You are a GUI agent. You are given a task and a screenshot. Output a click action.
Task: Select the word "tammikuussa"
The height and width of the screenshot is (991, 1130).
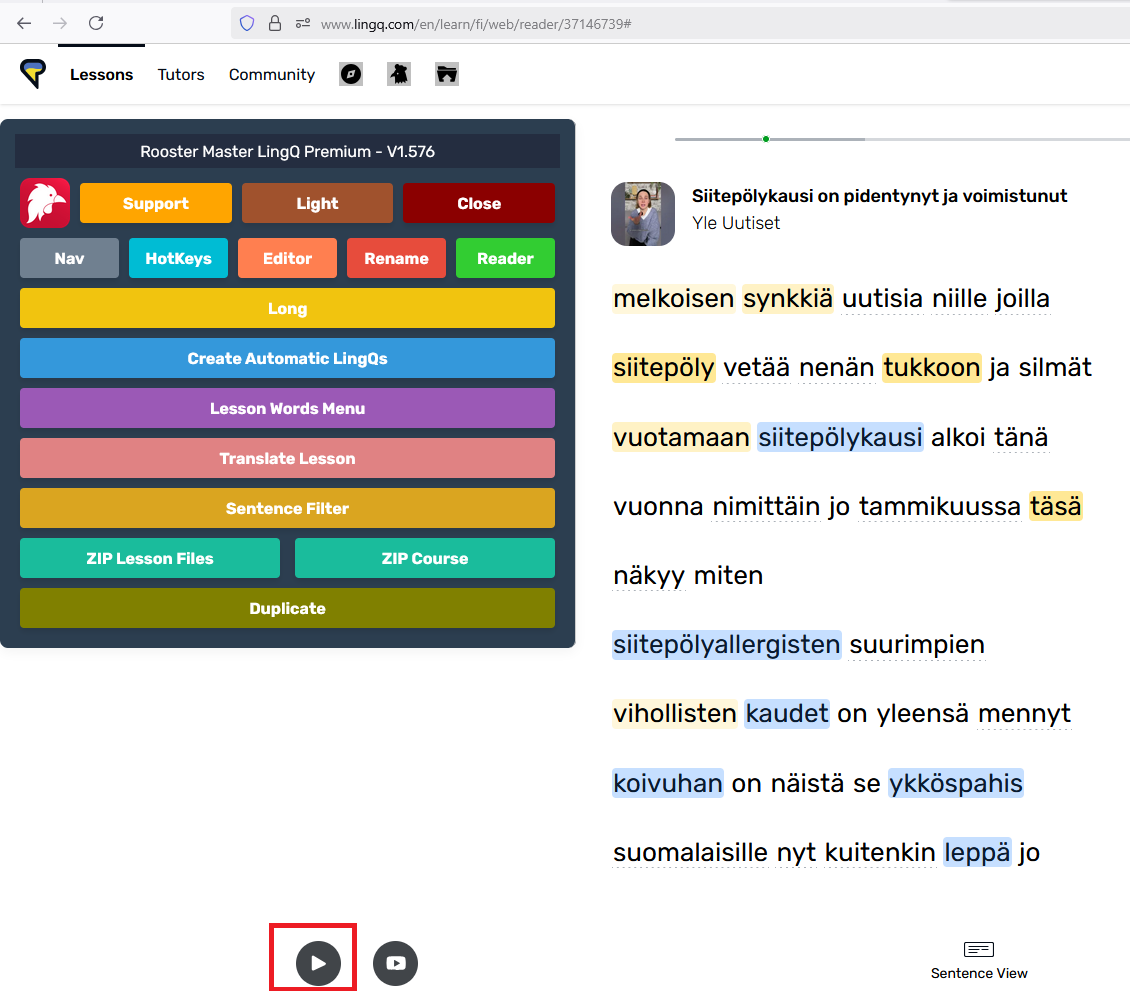coord(940,506)
